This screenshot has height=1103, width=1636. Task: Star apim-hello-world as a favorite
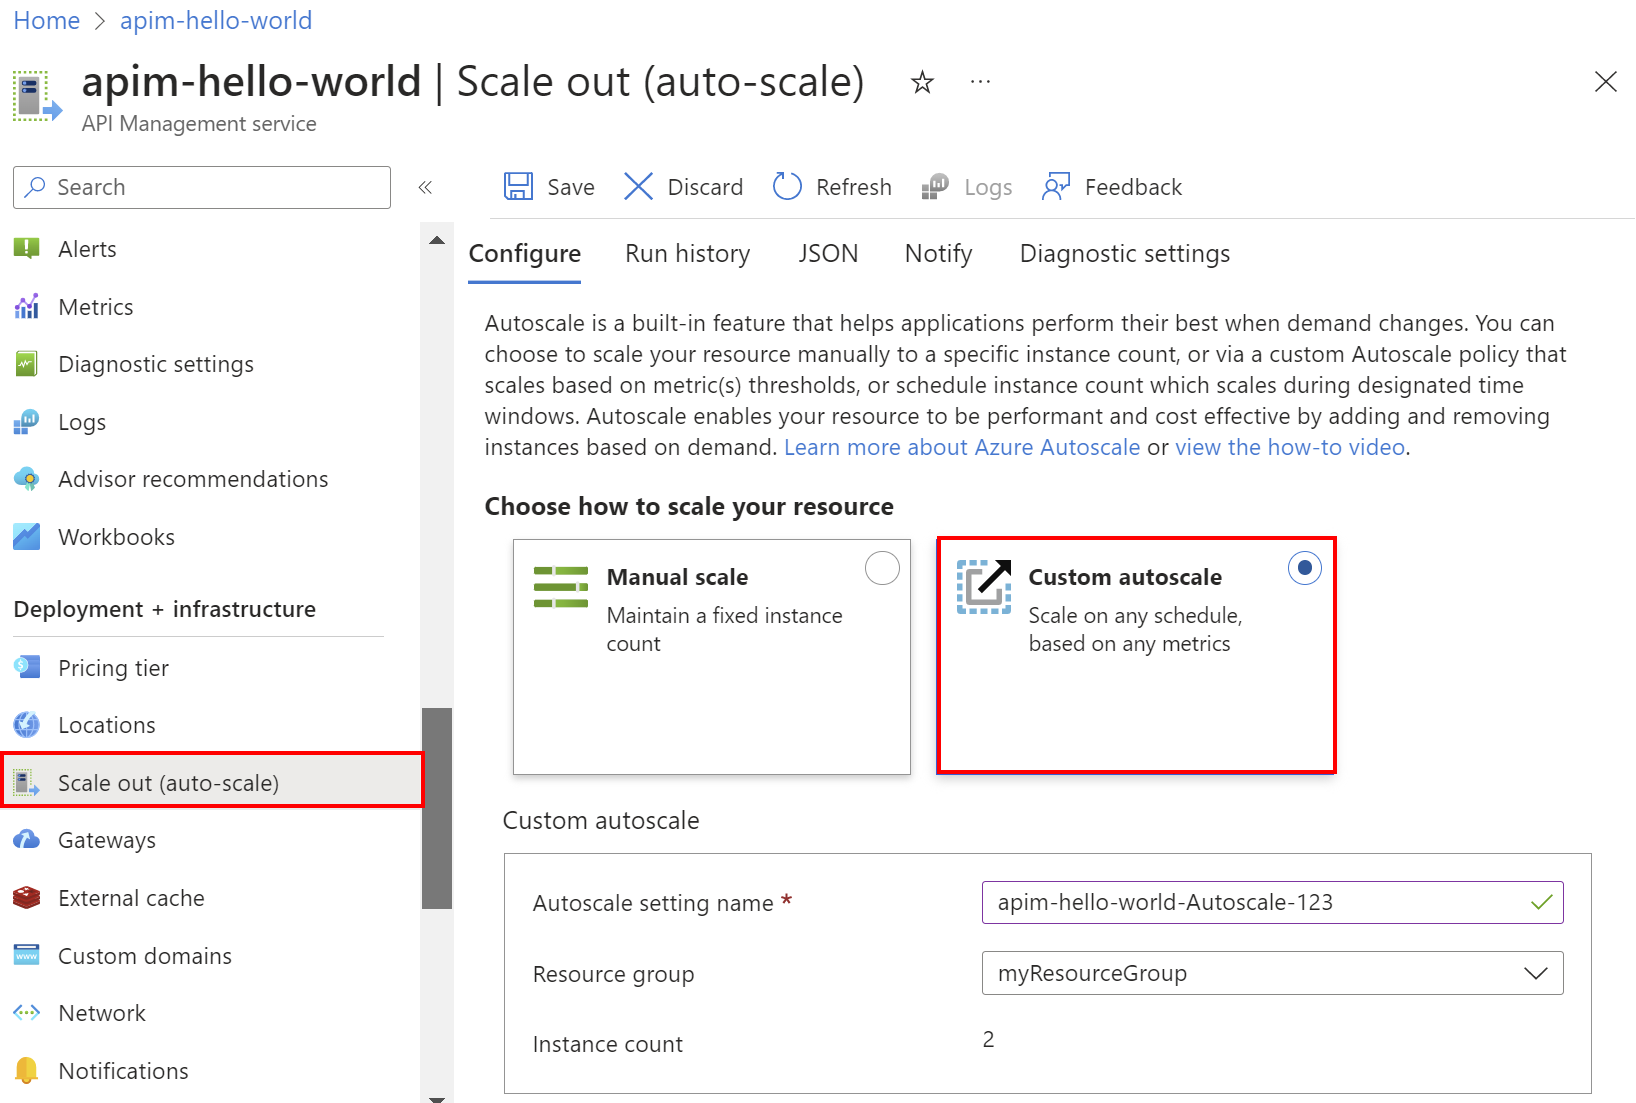(x=921, y=82)
